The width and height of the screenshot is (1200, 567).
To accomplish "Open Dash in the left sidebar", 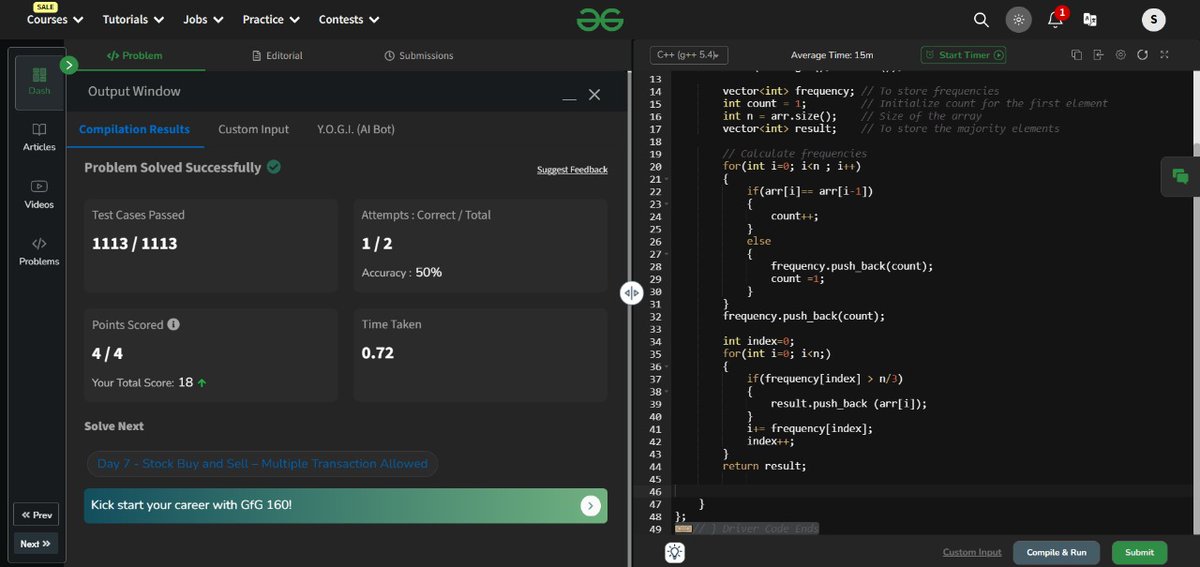I will tap(39, 82).
